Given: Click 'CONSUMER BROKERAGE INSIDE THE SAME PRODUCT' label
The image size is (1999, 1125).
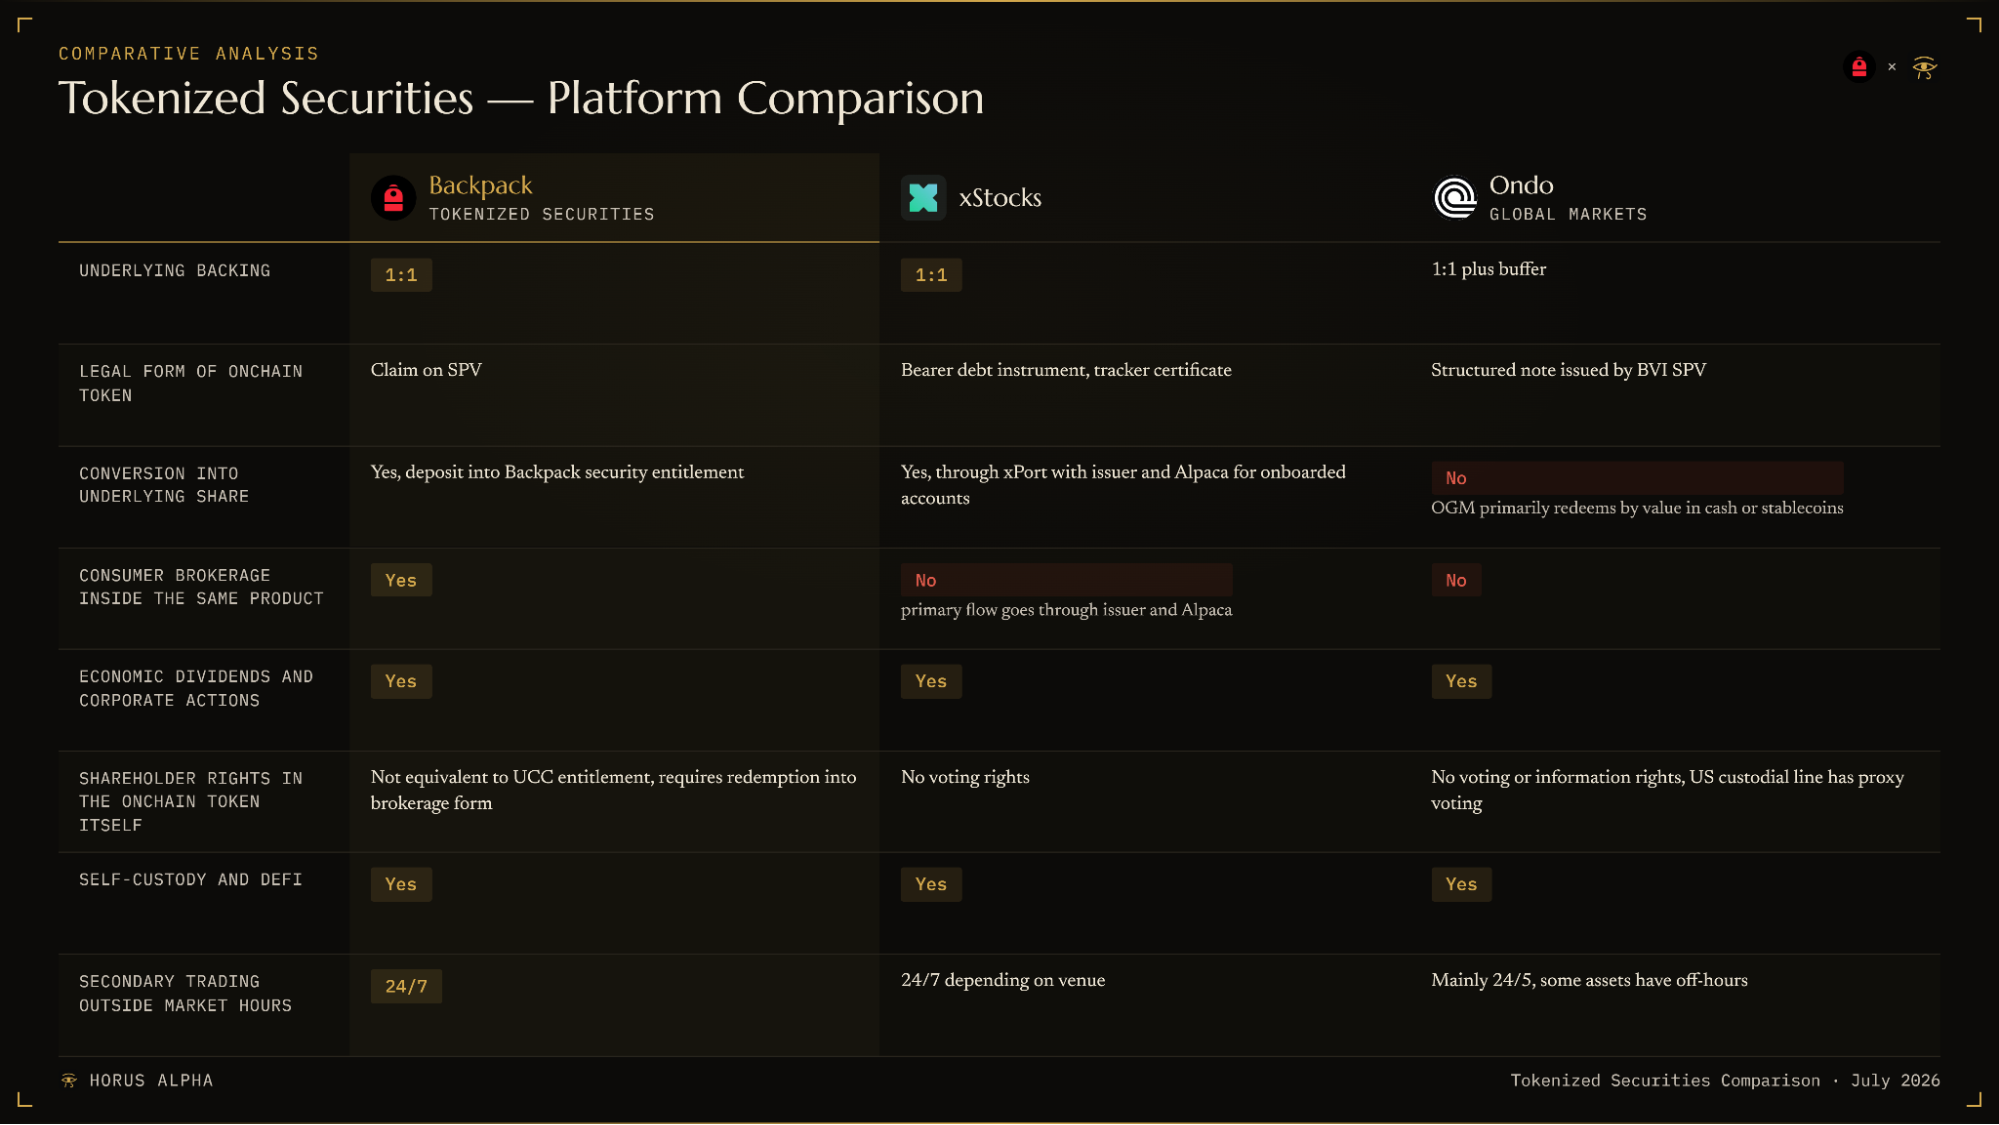Looking at the screenshot, I should tap(201, 587).
